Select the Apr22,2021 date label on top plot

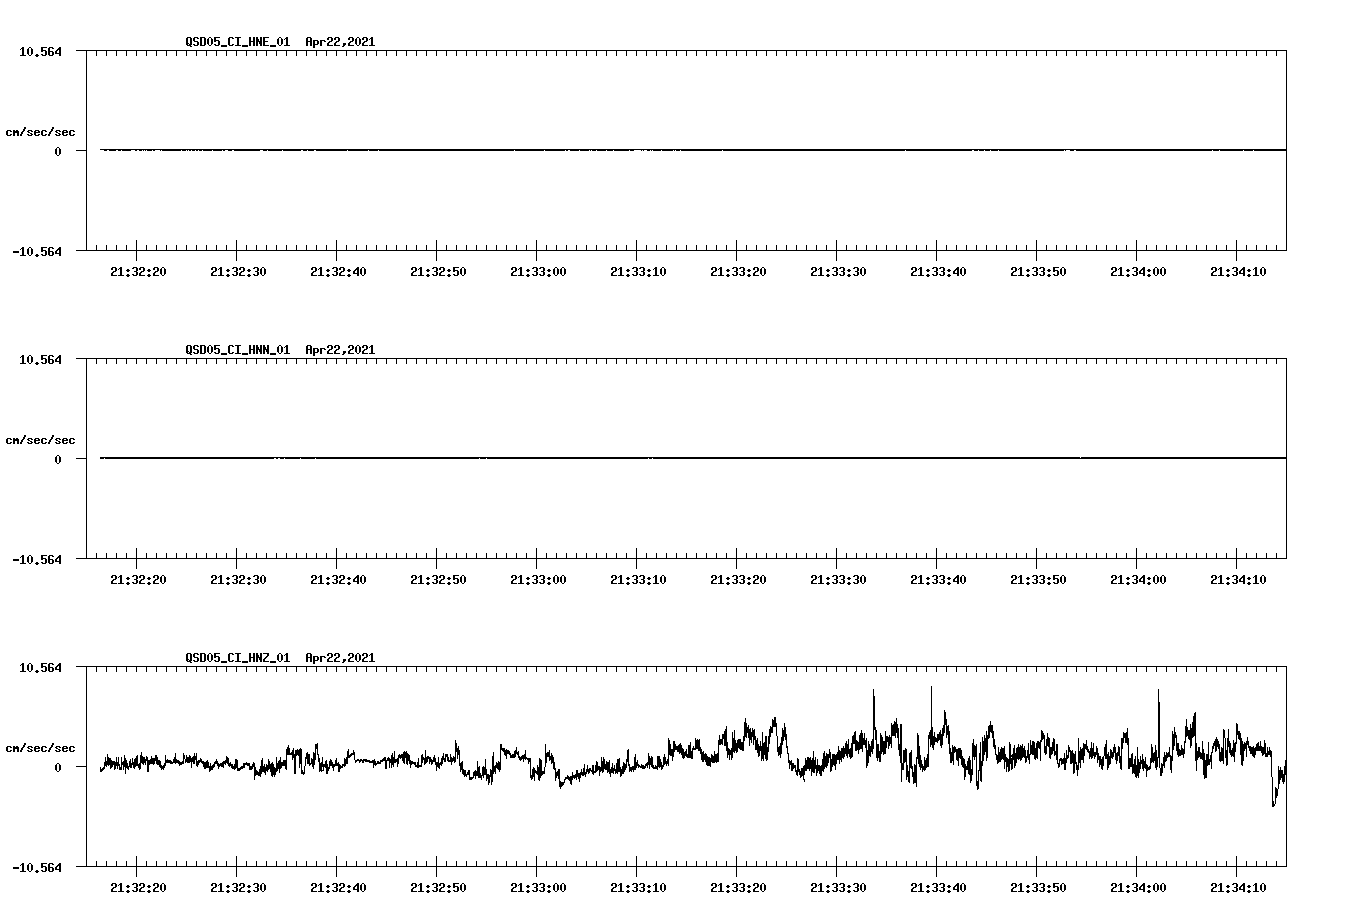(339, 43)
